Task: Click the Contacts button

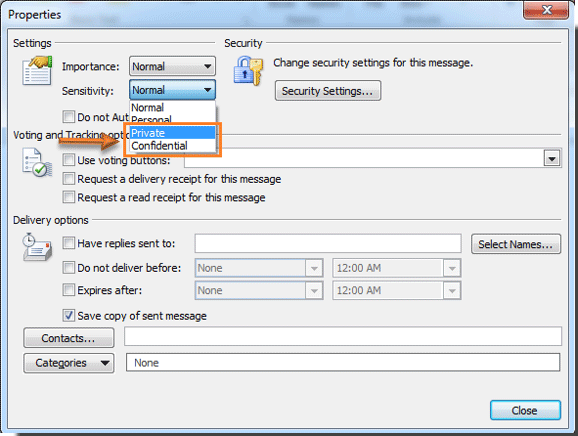Action: (x=69, y=338)
